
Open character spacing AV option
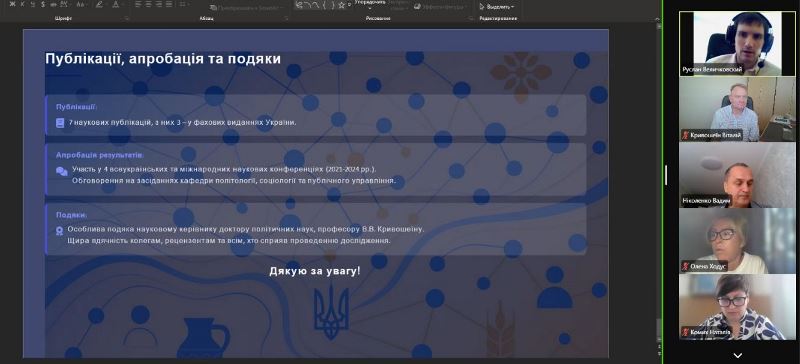pyautogui.click(x=64, y=4)
